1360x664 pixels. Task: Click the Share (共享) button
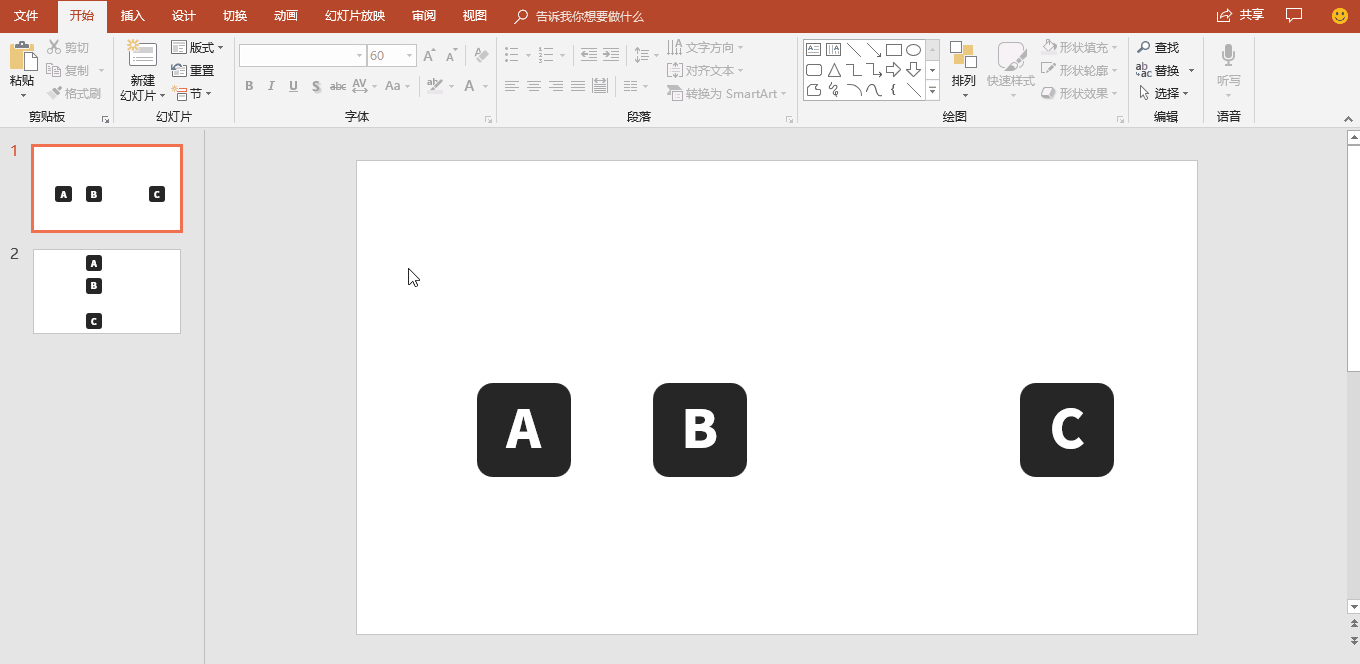1240,15
